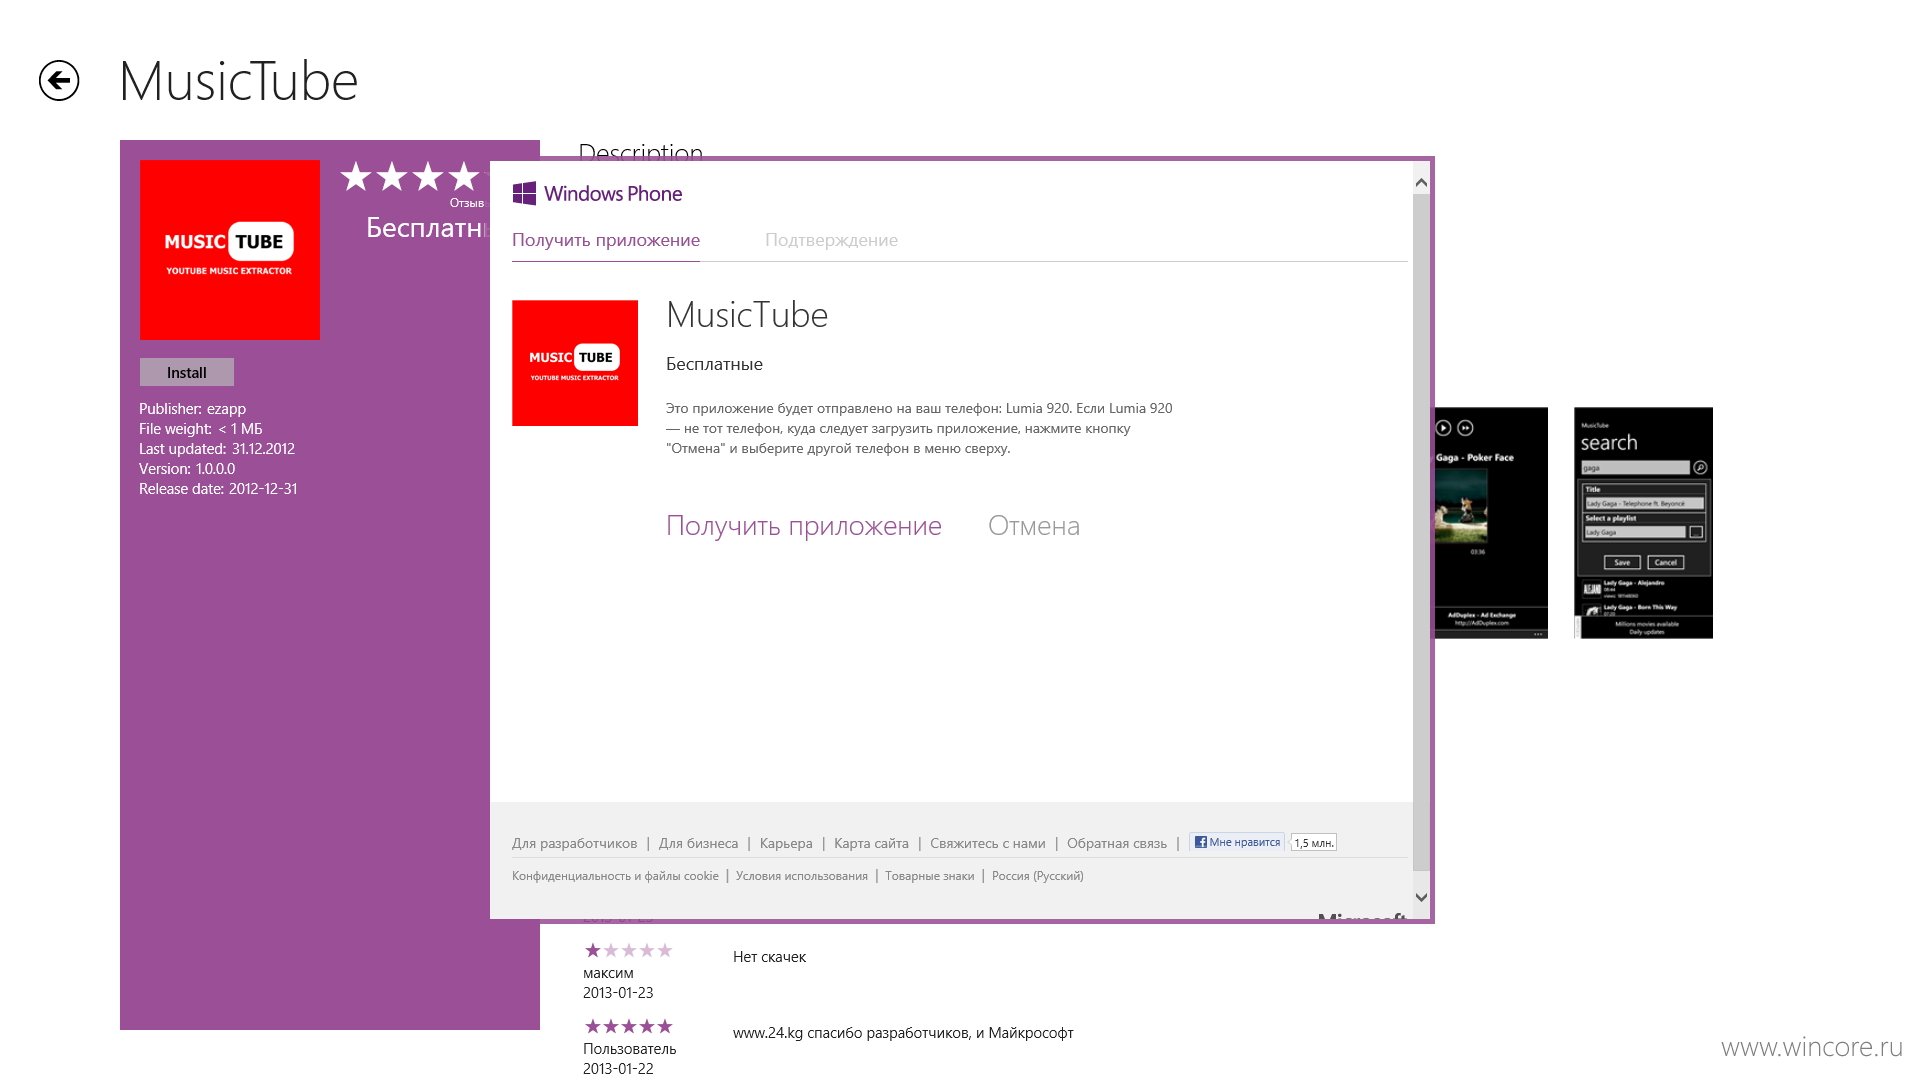This screenshot has height=1080, width=1920.
Task: Switch to the 'Подтверждение' tab
Action: point(831,240)
